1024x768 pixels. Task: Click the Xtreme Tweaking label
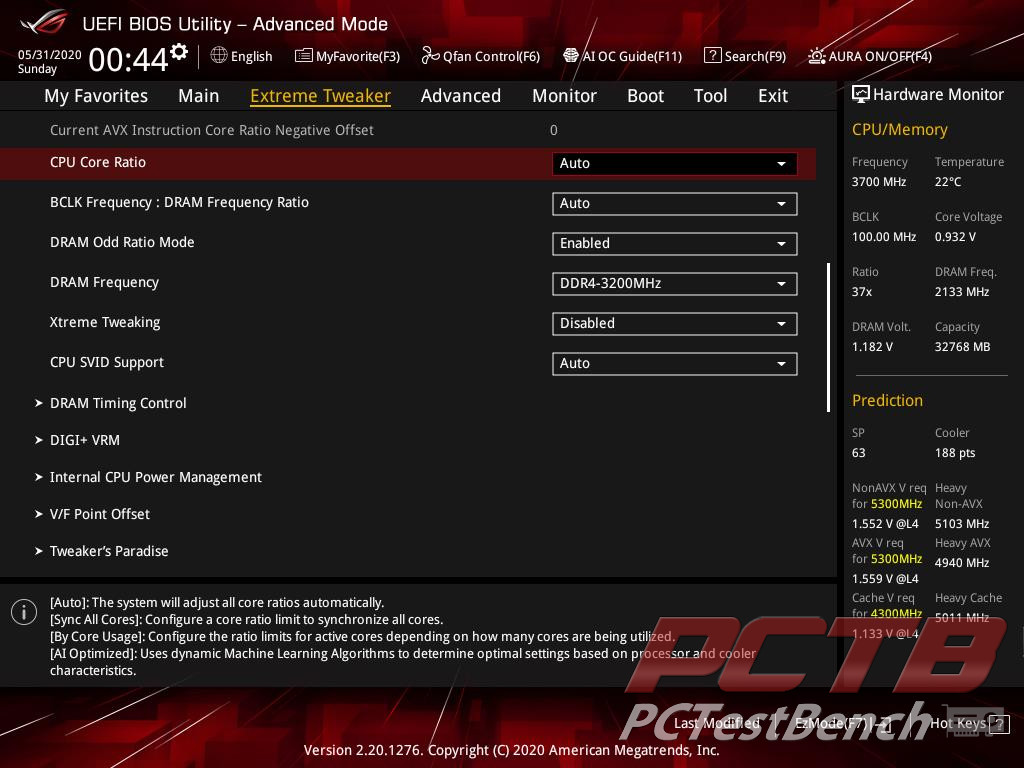[x=105, y=322]
